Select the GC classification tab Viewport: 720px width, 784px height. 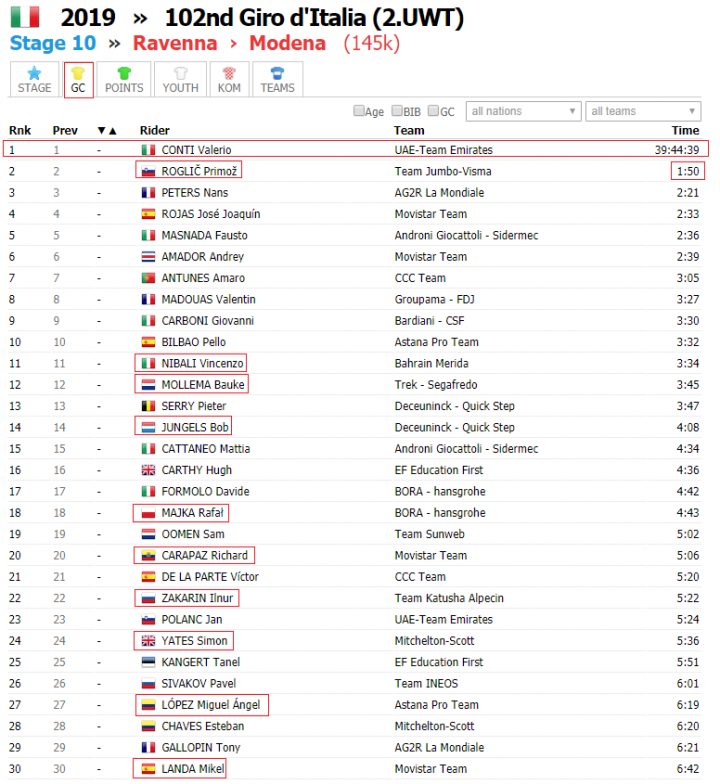(x=78, y=80)
